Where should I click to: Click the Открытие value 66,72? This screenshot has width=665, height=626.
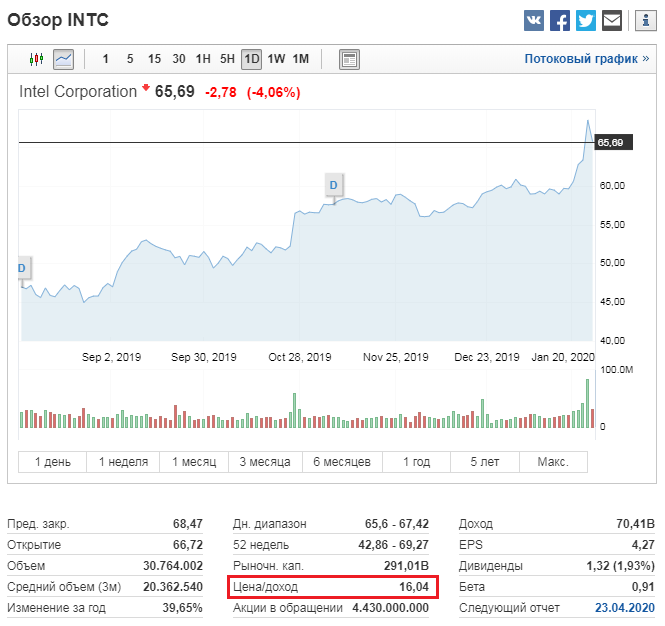pos(187,545)
